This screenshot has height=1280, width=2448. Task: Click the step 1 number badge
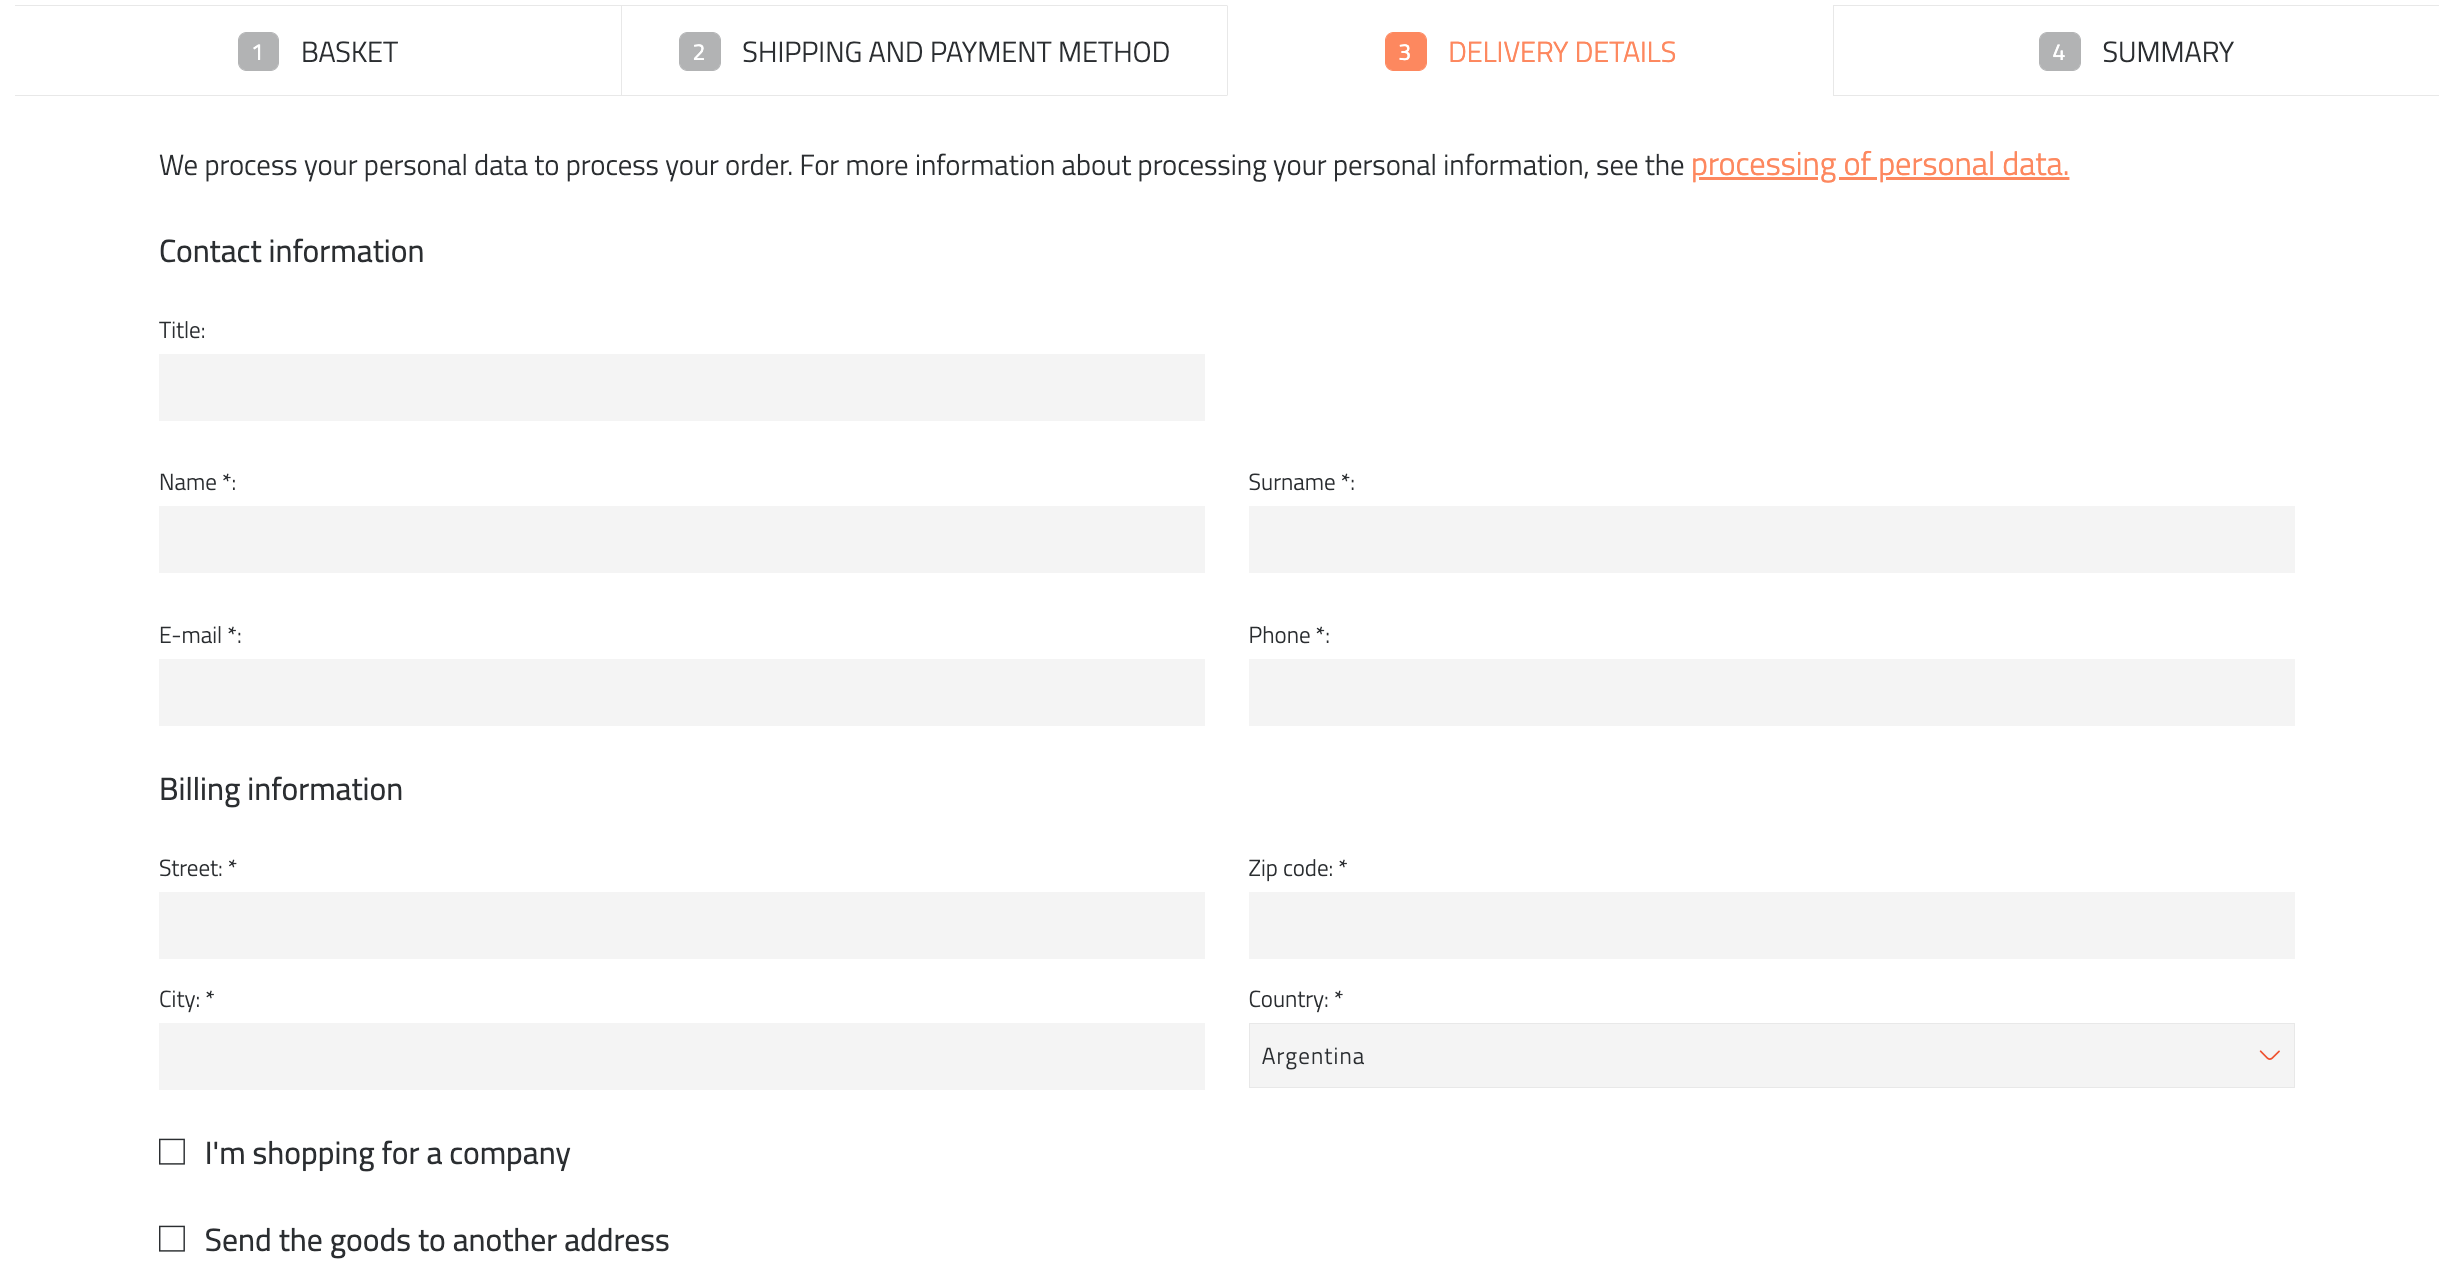point(258,52)
